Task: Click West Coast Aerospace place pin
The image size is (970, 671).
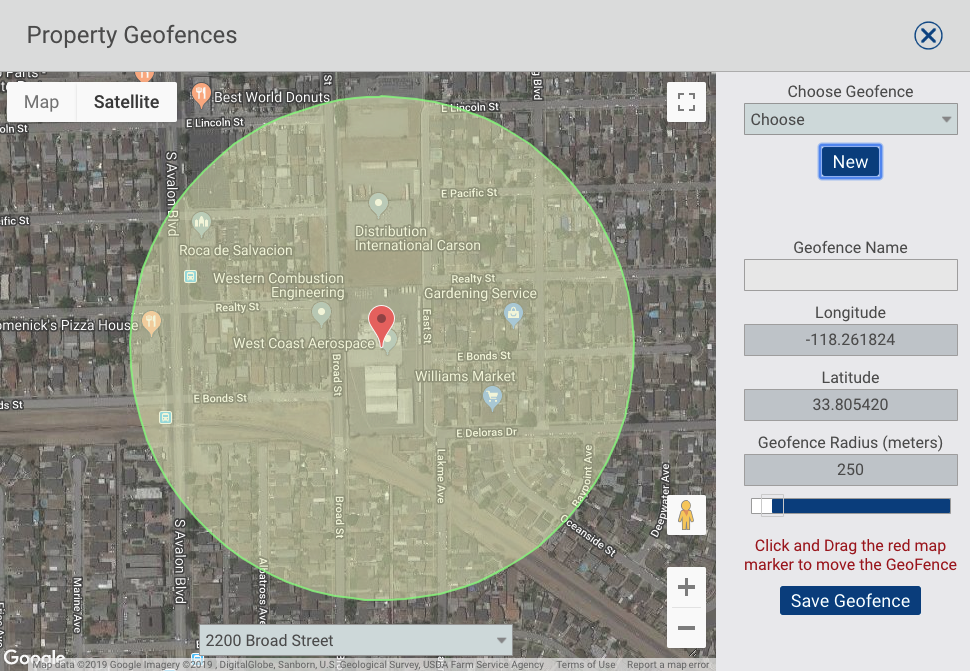Action: tap(389, 342)
